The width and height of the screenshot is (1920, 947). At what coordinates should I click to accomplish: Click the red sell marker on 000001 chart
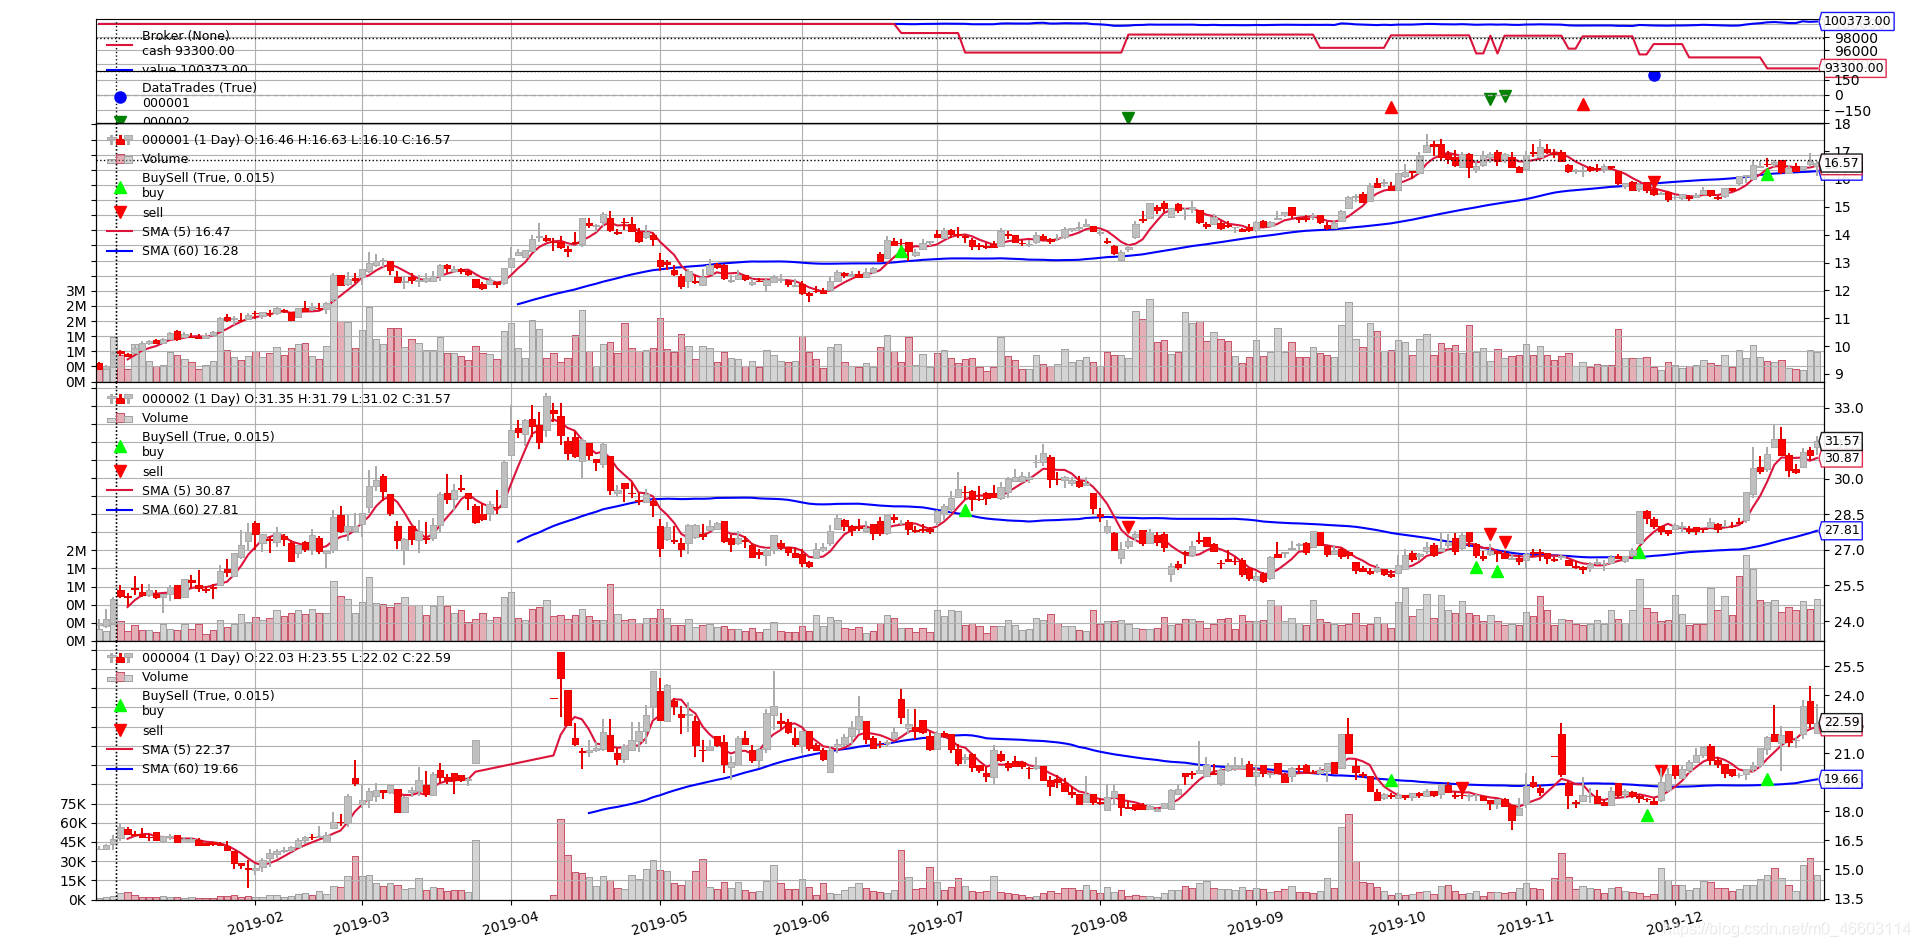pos(1654,183)
